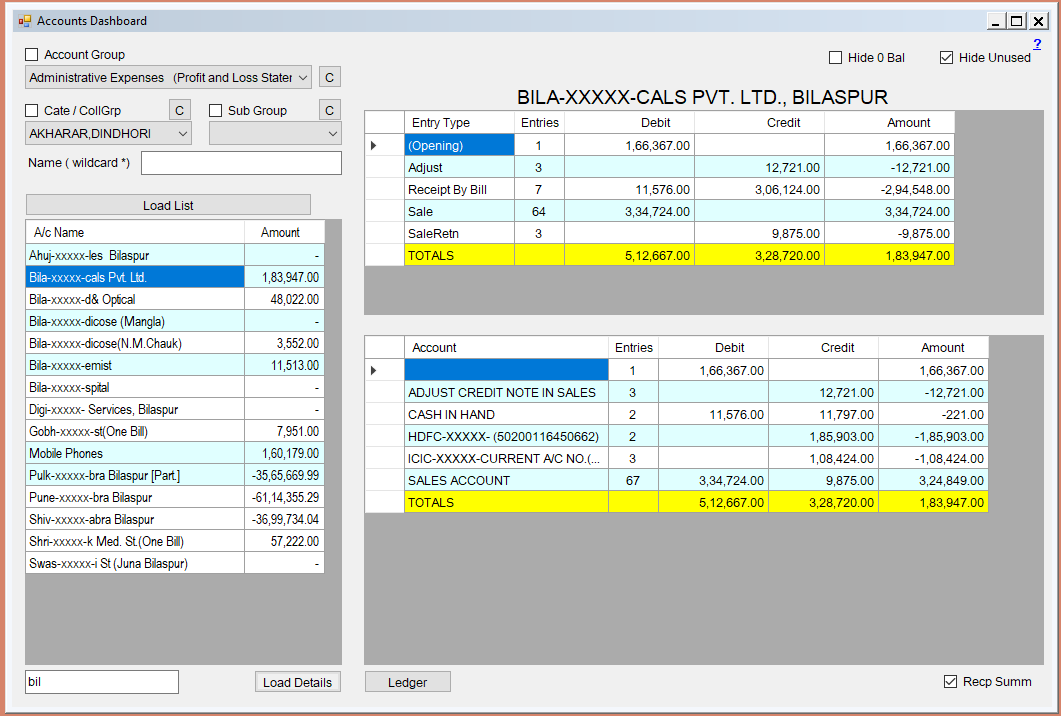Tick the Sub Group checkbox

[x=216, y=110]
